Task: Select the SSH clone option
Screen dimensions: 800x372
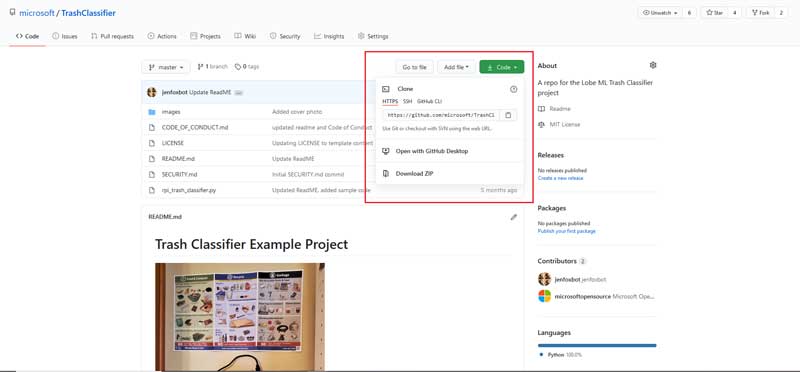Action: coord(408,102)
